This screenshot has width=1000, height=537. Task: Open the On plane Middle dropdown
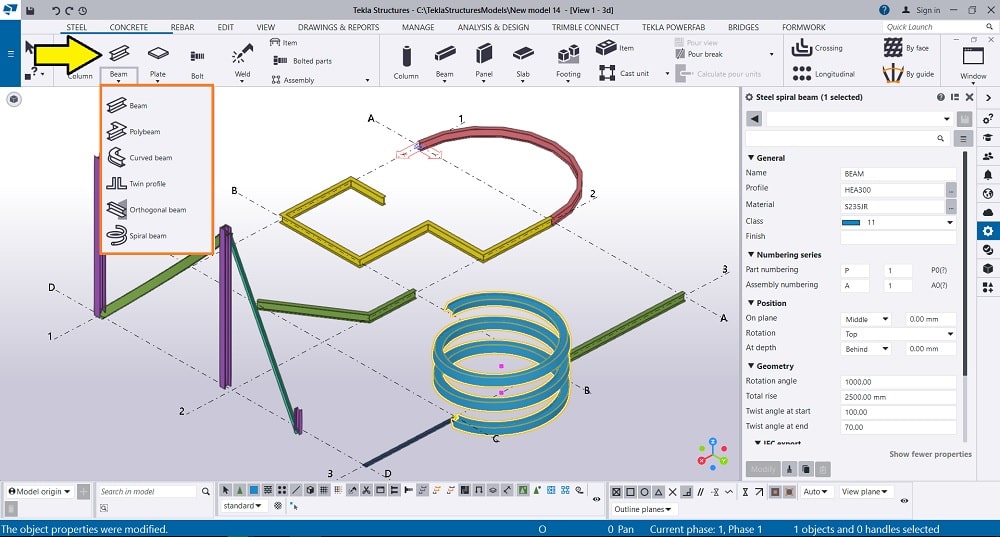[866, 319]
